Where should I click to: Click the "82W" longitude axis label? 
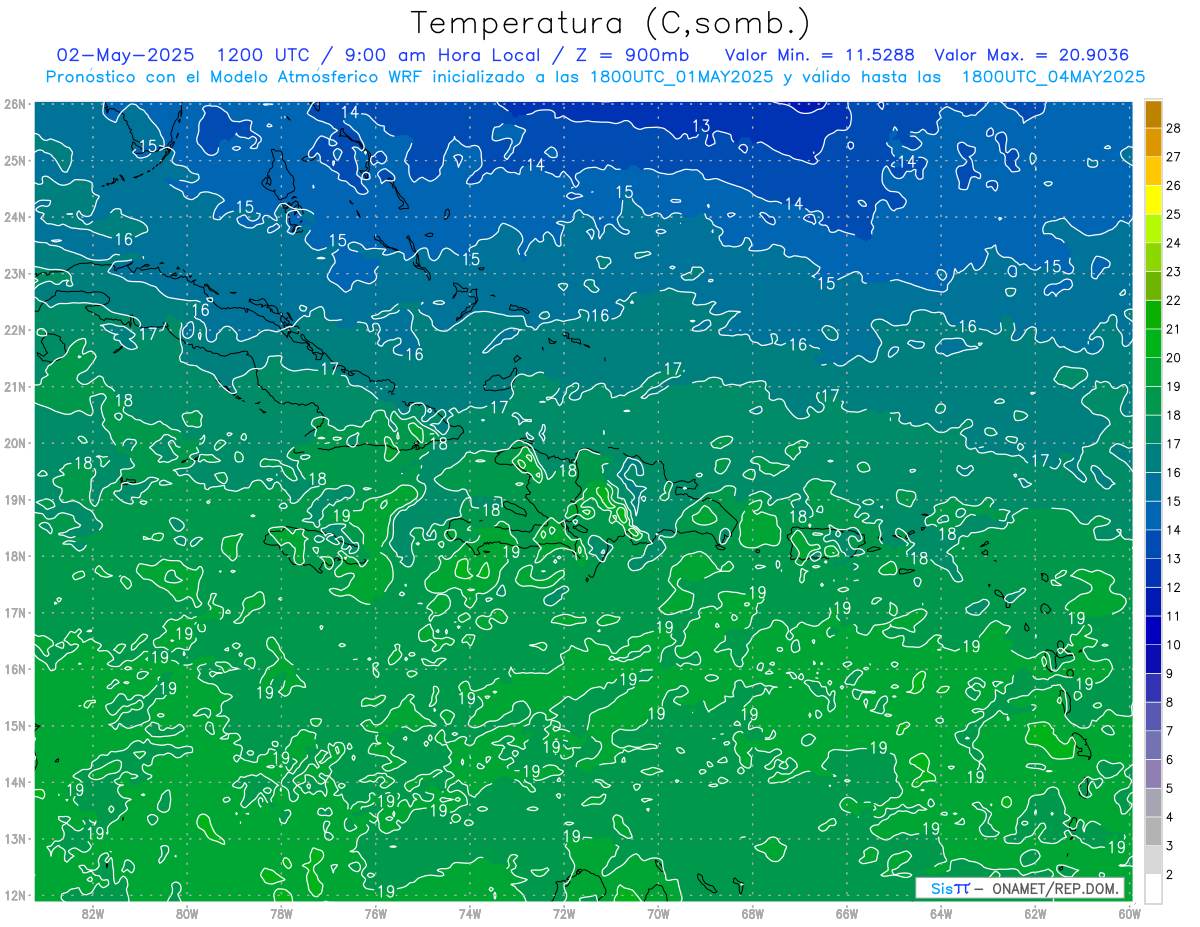pyautogui.click(x=92, y=913)
